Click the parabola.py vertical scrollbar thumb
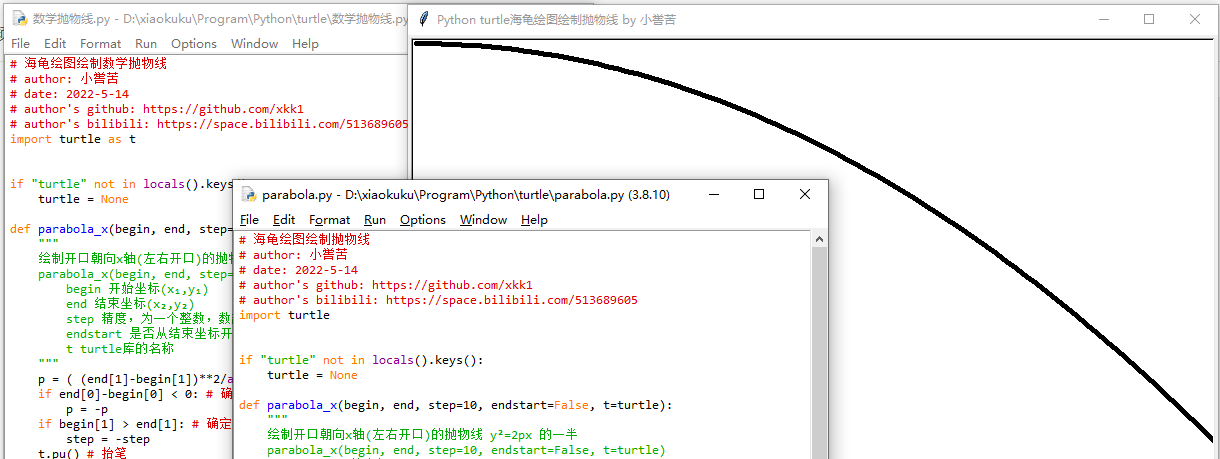 [818, 352]
